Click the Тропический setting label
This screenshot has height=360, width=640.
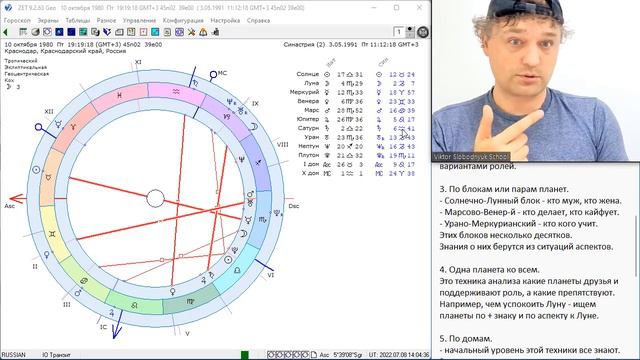(x=21, y=61)
